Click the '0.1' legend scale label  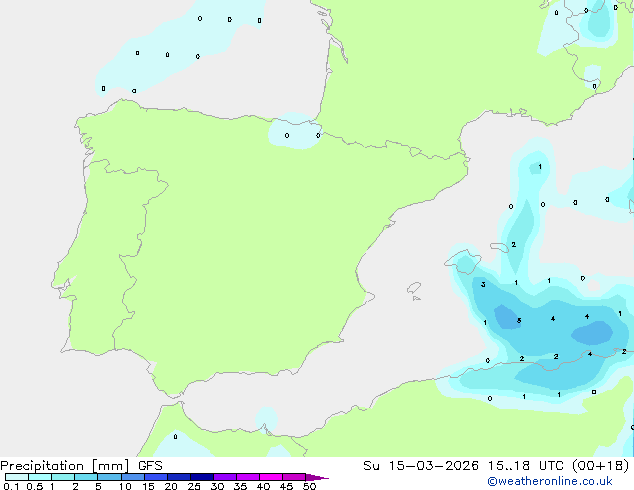click(11, 486)
